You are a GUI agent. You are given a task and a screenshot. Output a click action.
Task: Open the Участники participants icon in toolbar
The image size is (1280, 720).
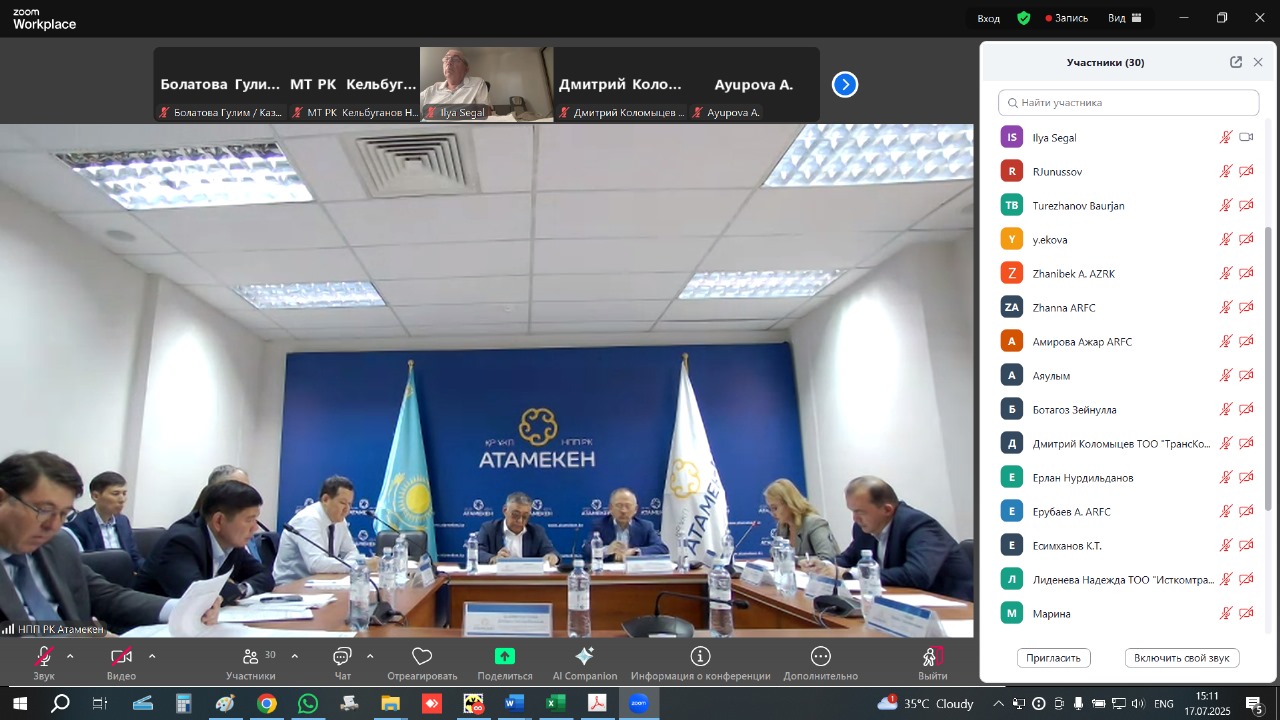tap(250, 657)
